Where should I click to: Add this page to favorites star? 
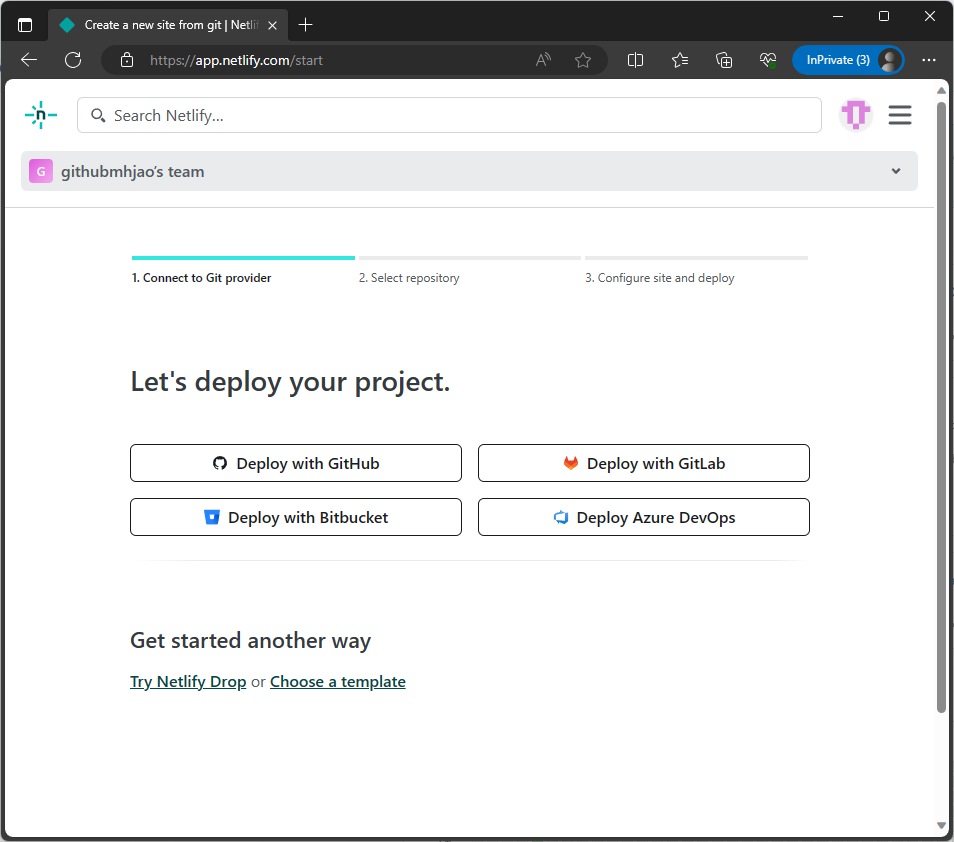[x=583, y=60]
